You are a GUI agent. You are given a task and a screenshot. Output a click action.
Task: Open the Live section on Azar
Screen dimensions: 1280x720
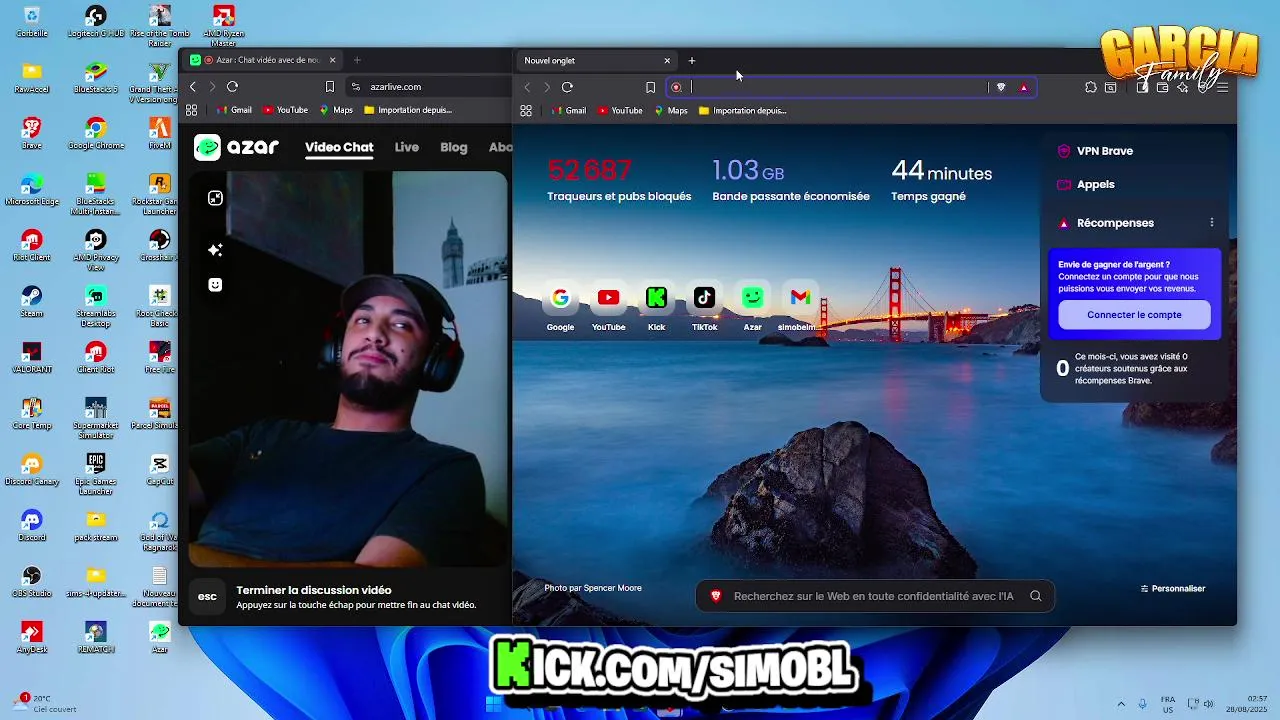click(x=406, y=147)
